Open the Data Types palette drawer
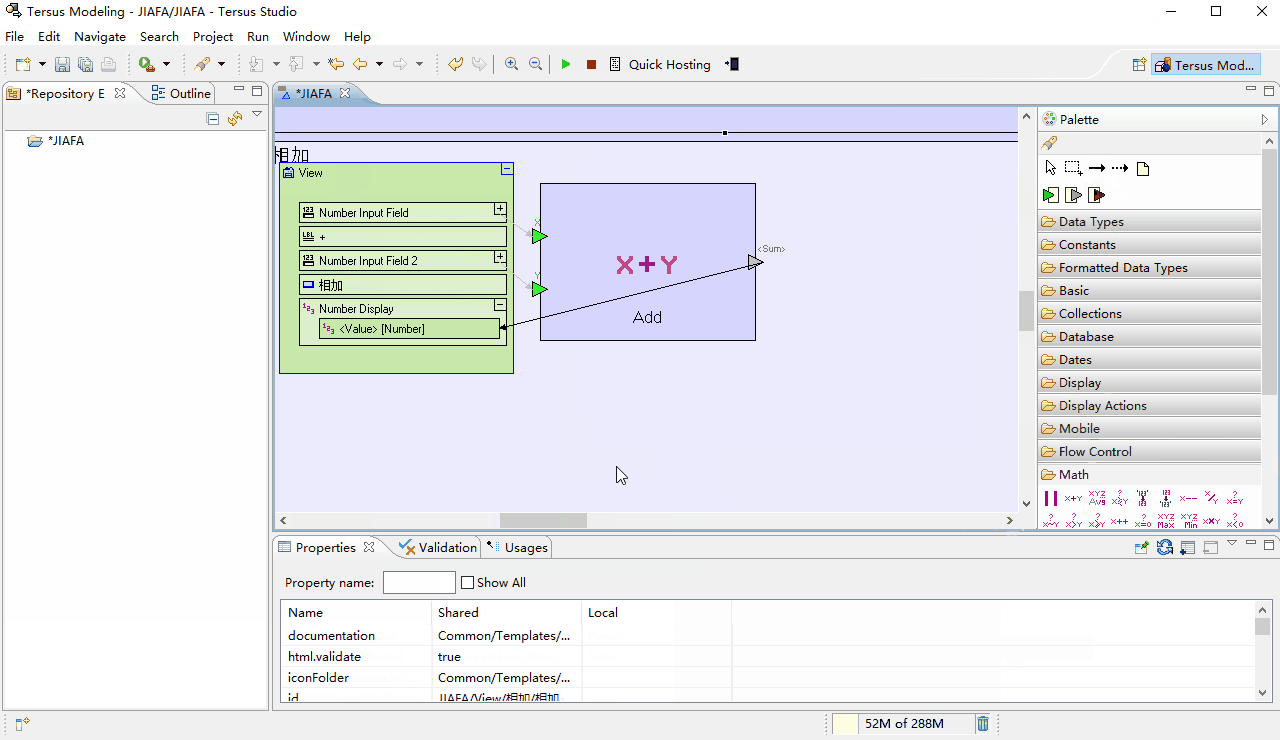Image resolution: width=1280 pixels, height=740 pixels. click(1149, 222)
